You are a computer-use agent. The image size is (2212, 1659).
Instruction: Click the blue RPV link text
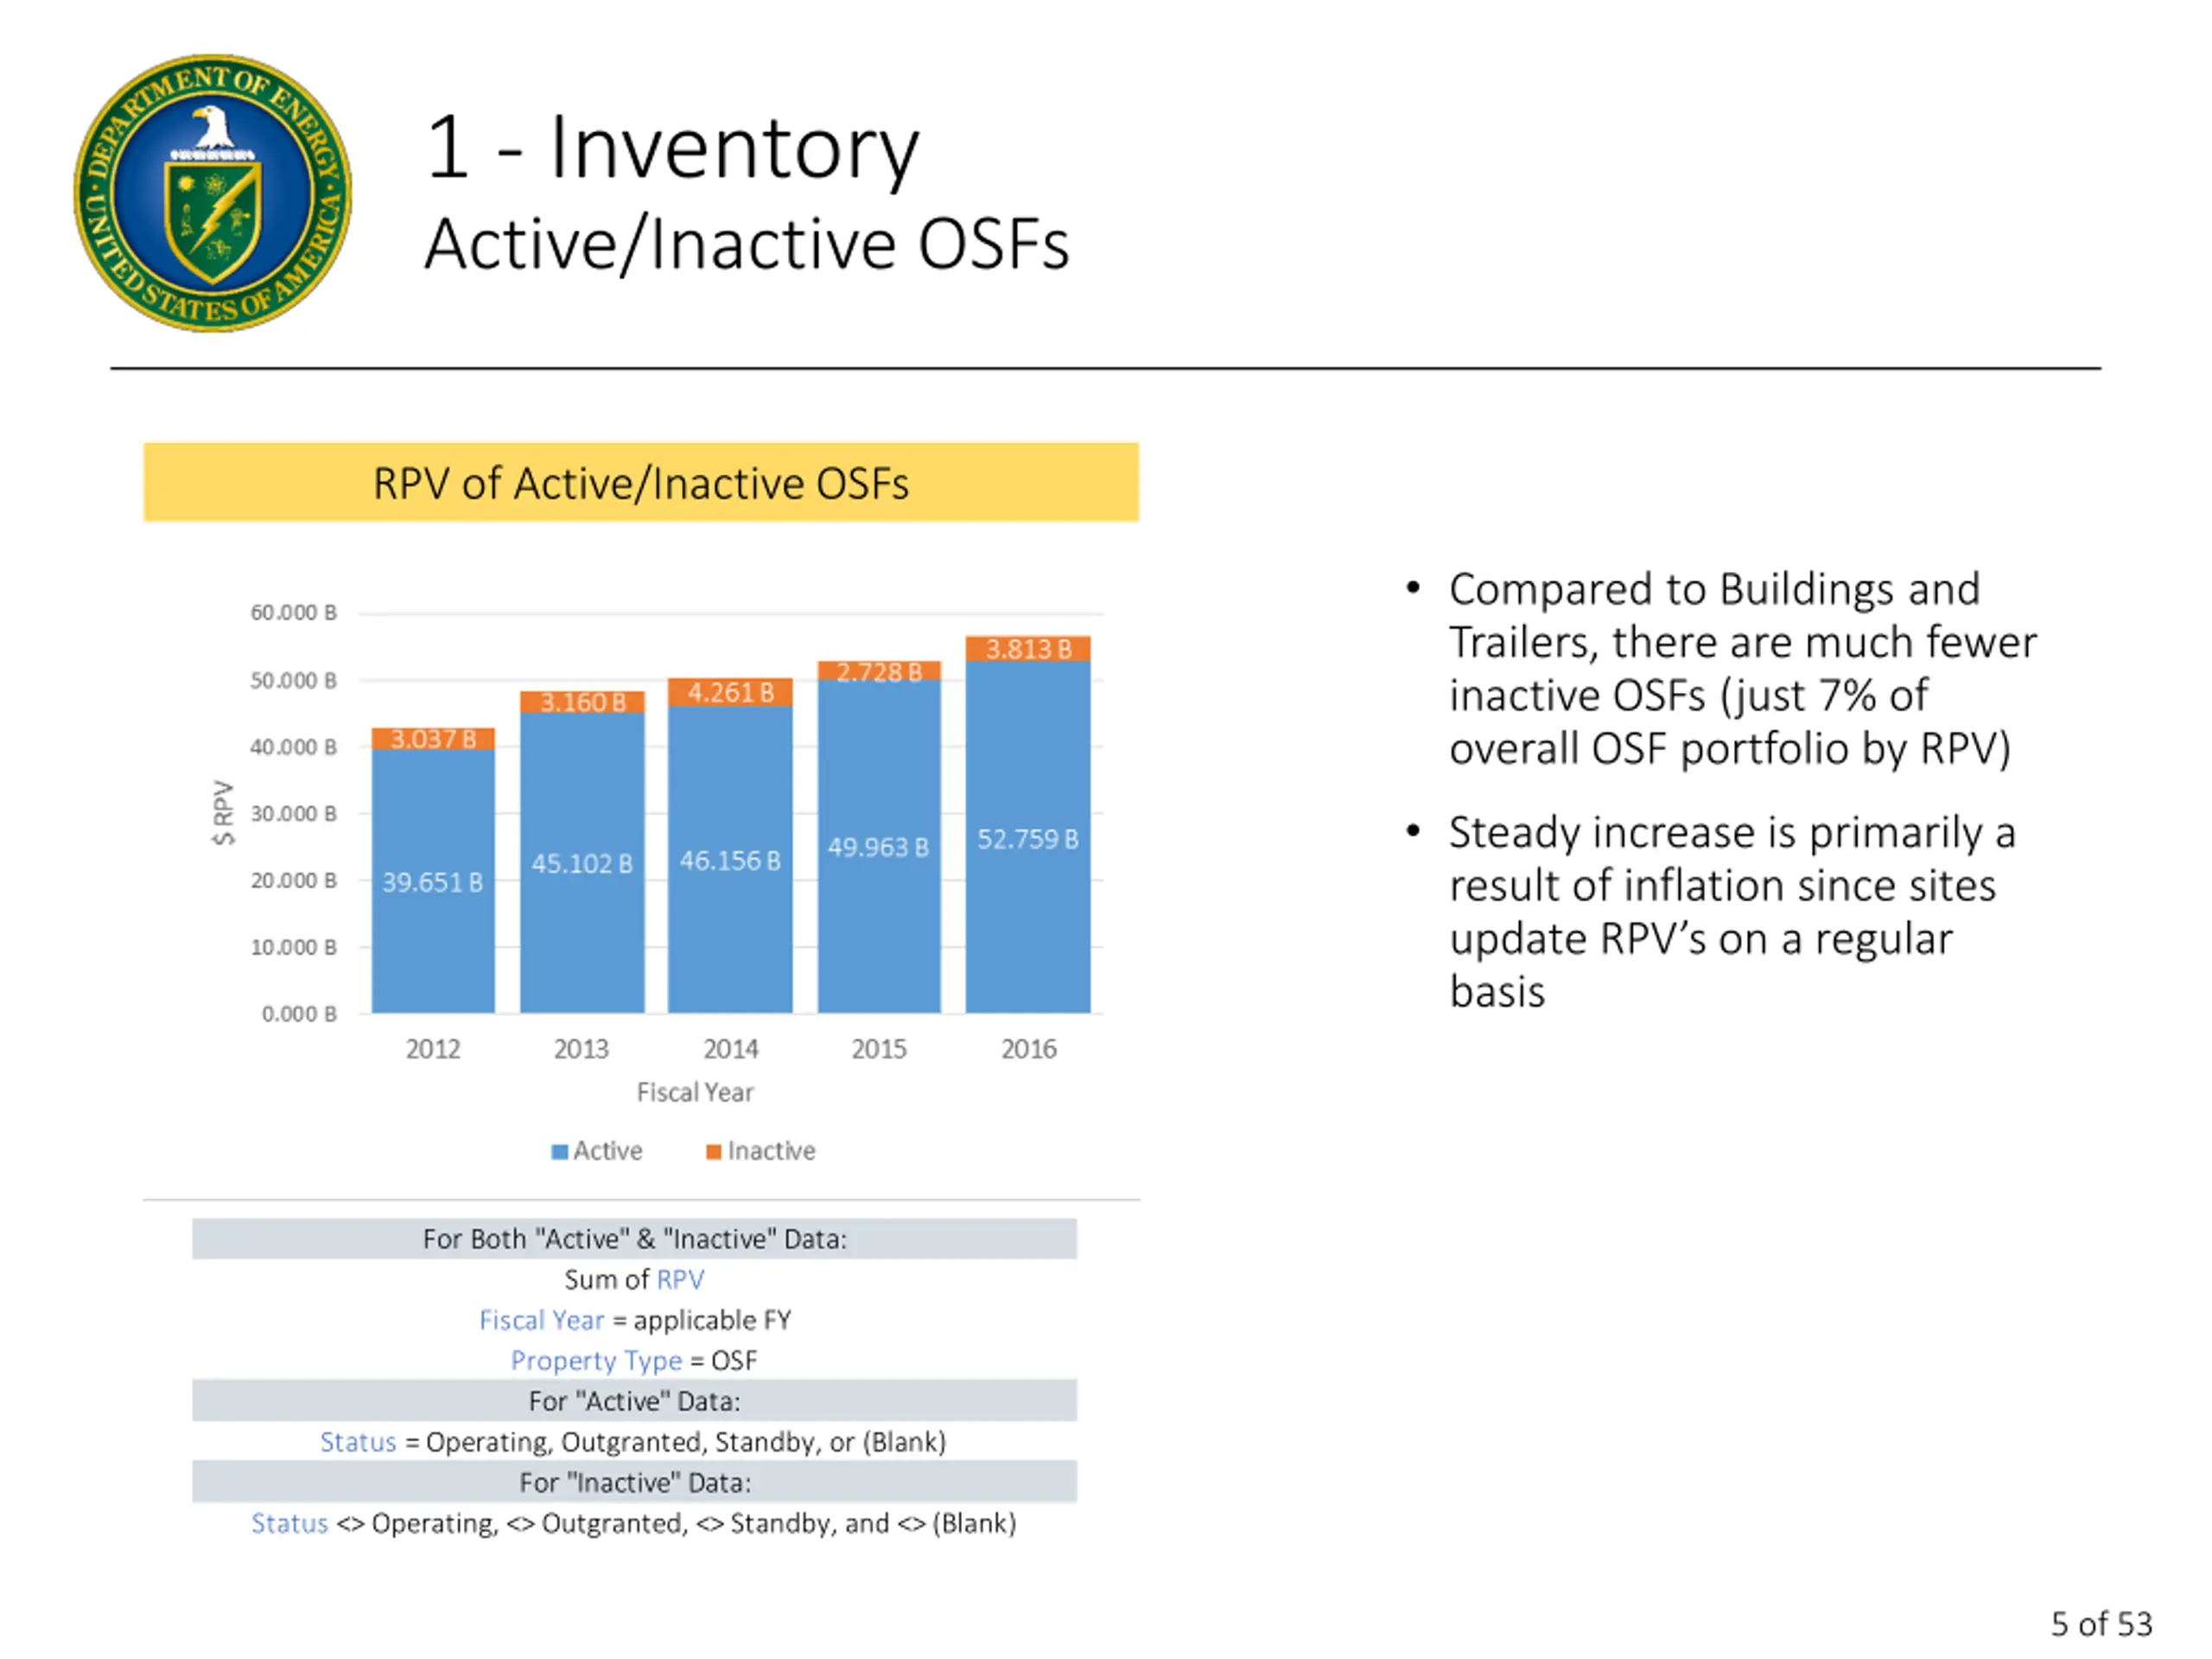680,1279
